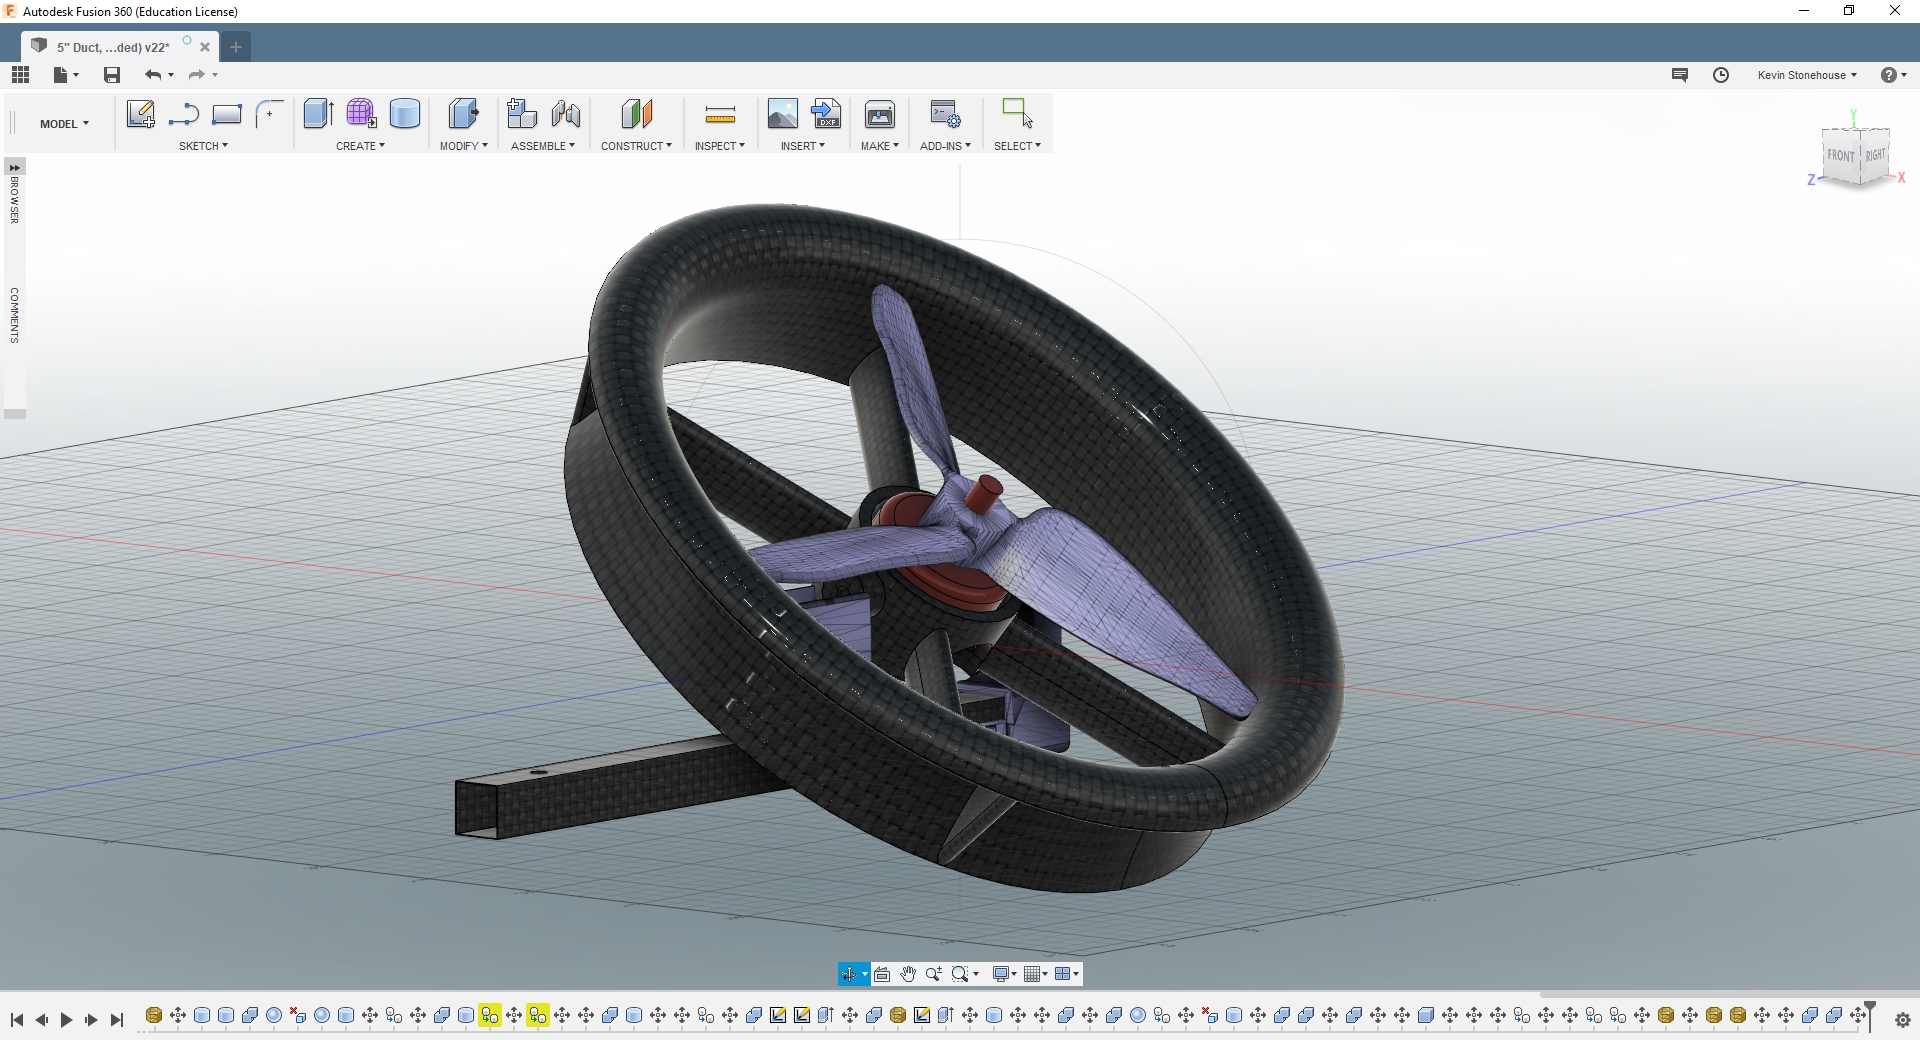
Task: Select the Pan hand tool
Action: 908,974
